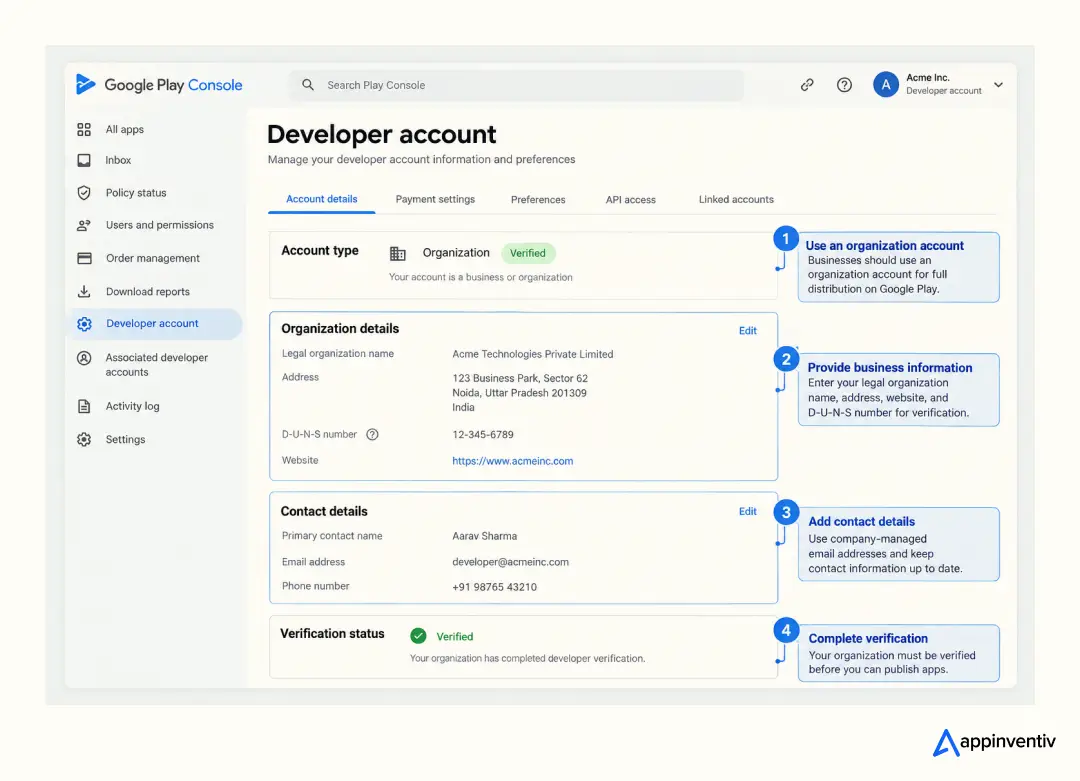Open Associated developer accounts

point(156,365)
